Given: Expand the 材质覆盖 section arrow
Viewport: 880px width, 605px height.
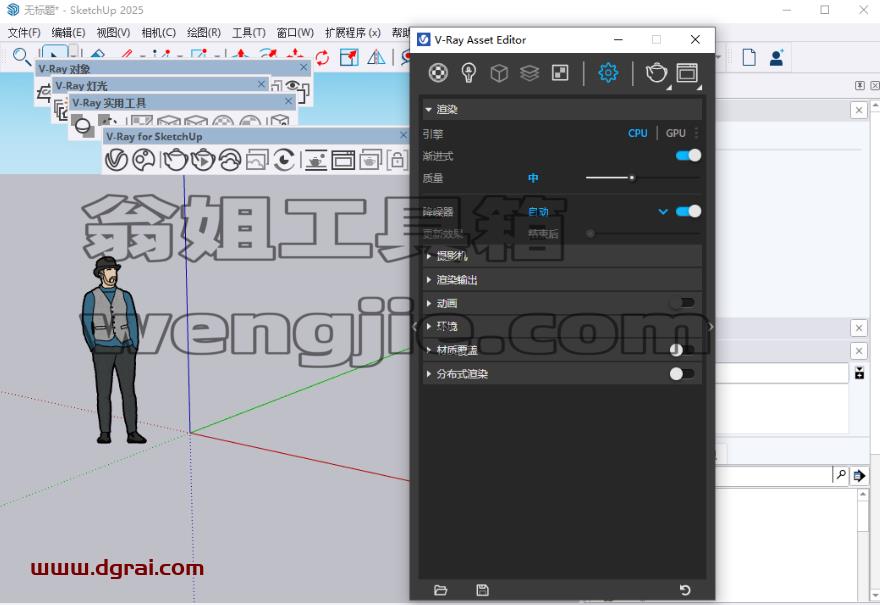Looking at the screenshot, I should 429,350.
